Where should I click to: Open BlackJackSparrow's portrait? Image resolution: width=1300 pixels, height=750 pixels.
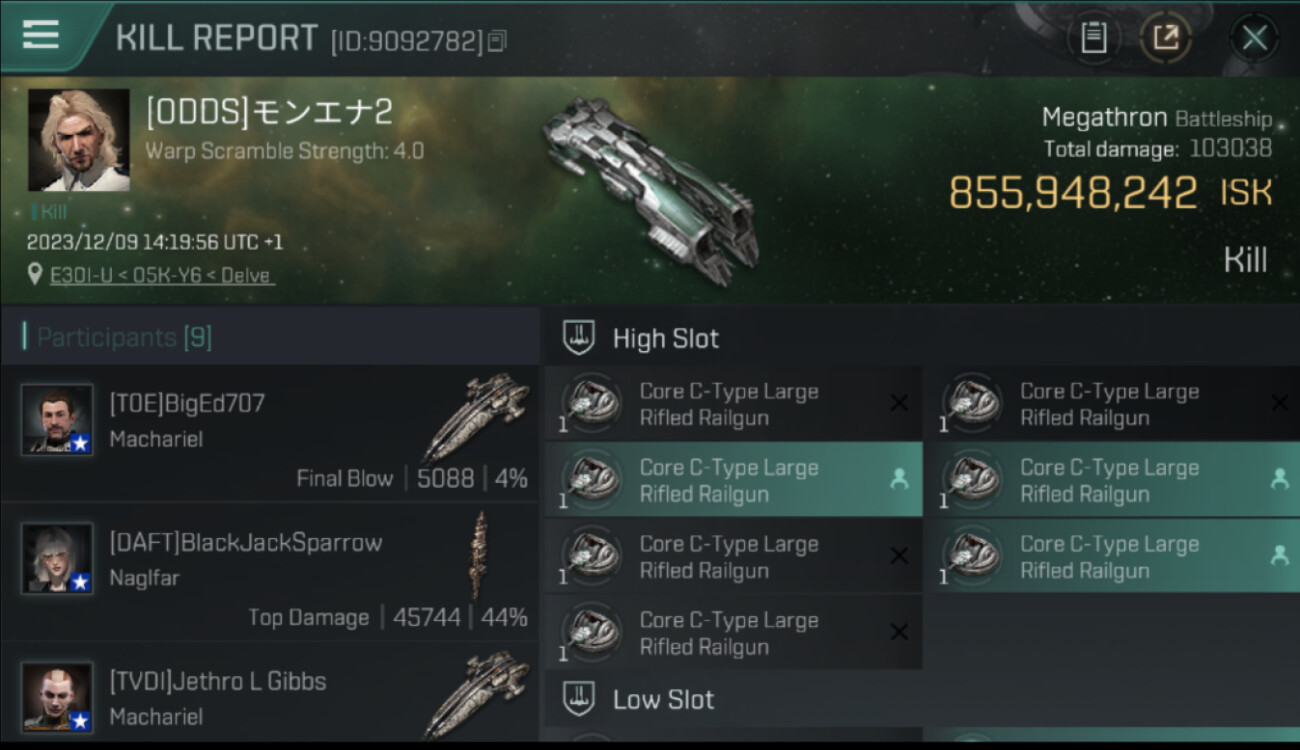(x=58, y=558)
